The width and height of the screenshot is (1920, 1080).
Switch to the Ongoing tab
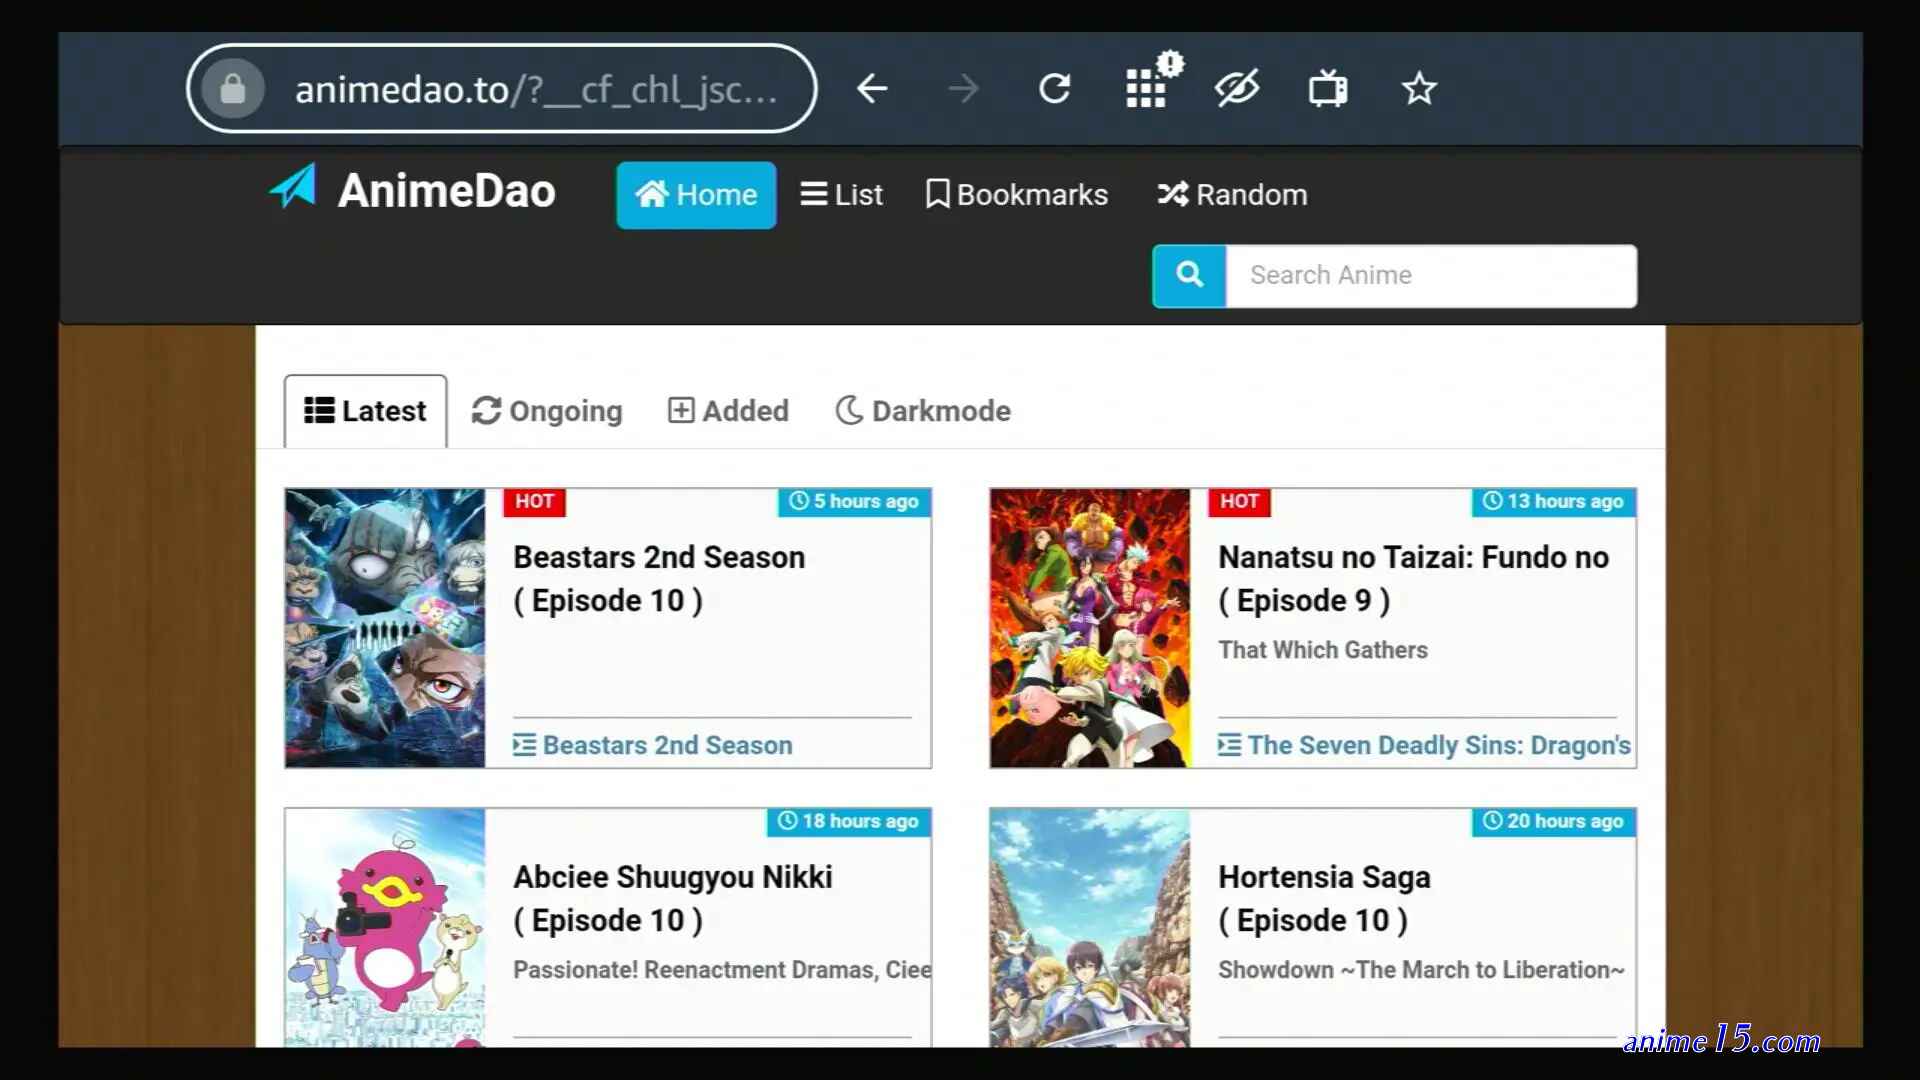(547, 411)
